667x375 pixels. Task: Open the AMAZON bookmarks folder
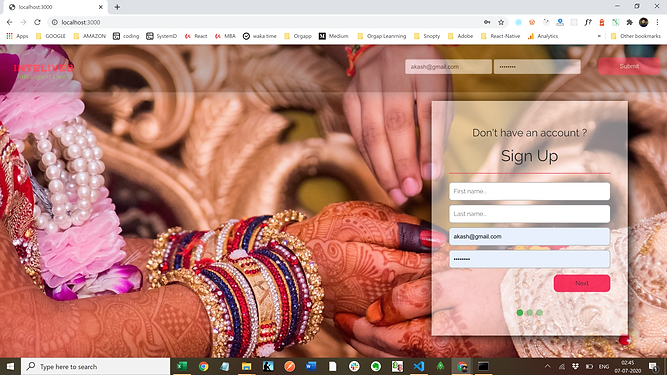[x=89, y=36]
